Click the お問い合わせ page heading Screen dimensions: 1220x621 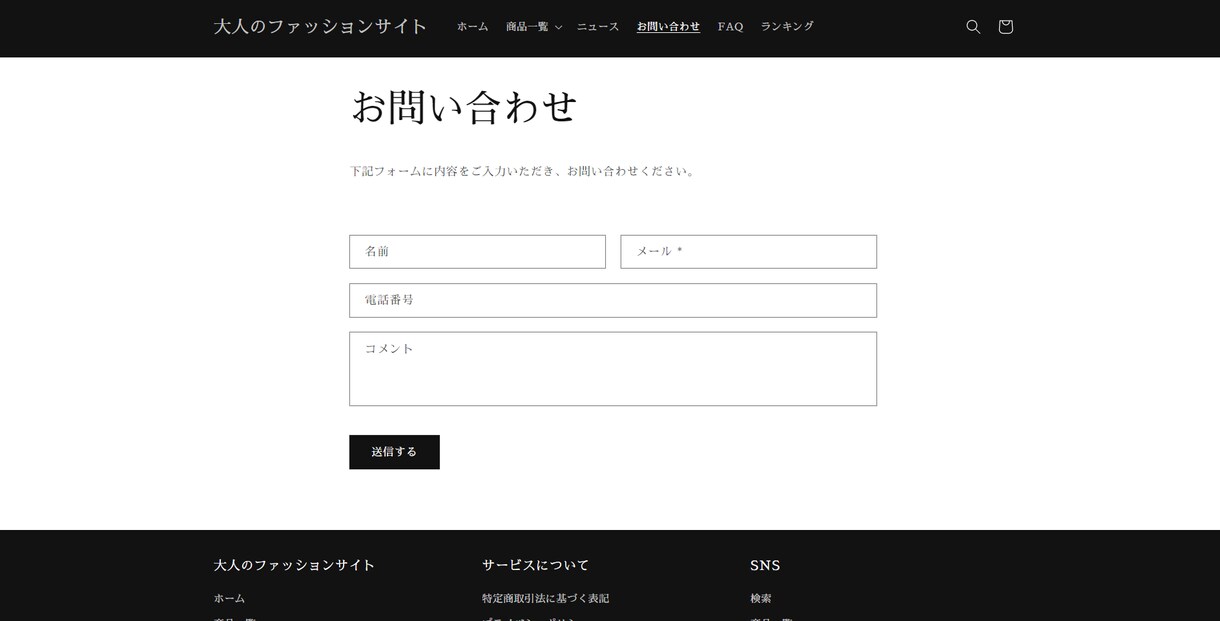tap(465, 107)
